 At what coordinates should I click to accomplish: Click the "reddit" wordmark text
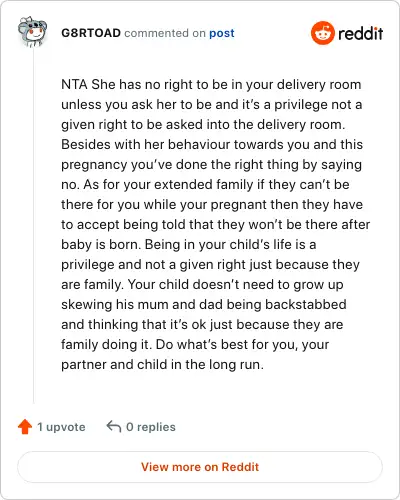point(361,33)
